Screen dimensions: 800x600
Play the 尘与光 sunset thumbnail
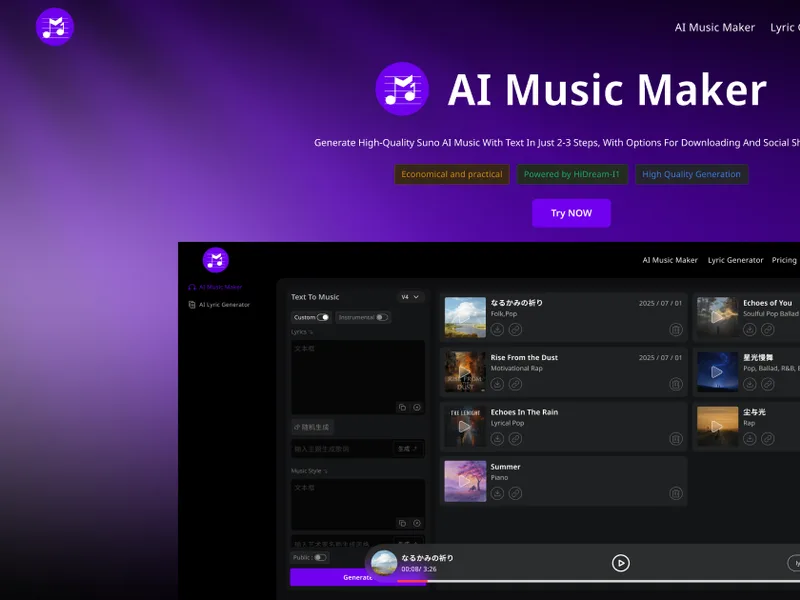point(717,427)
